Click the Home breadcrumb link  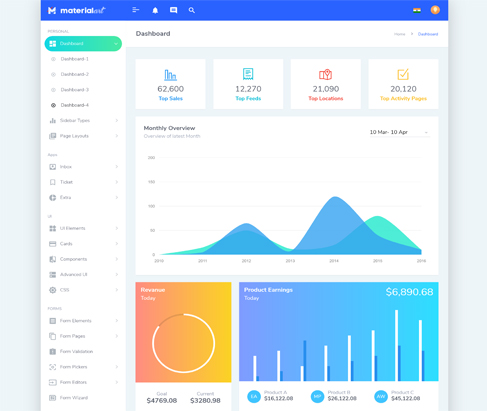399,34
